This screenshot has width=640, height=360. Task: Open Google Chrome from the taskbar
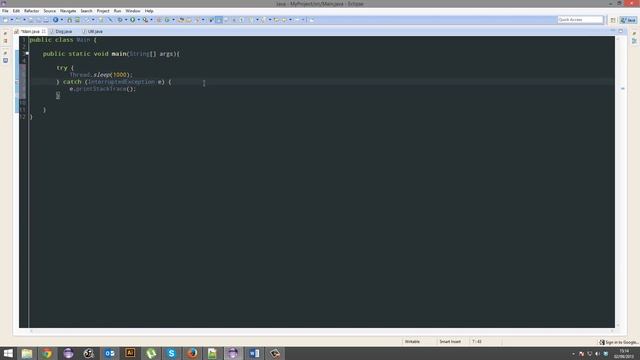[x=47, y=353]
